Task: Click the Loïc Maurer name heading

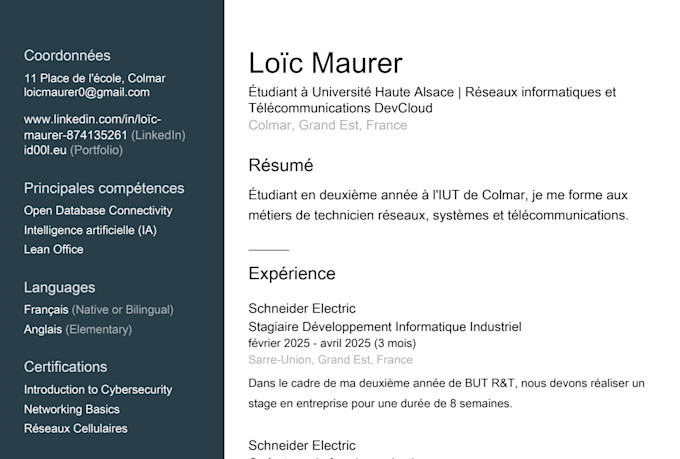Action: click(x=325, y=63)
